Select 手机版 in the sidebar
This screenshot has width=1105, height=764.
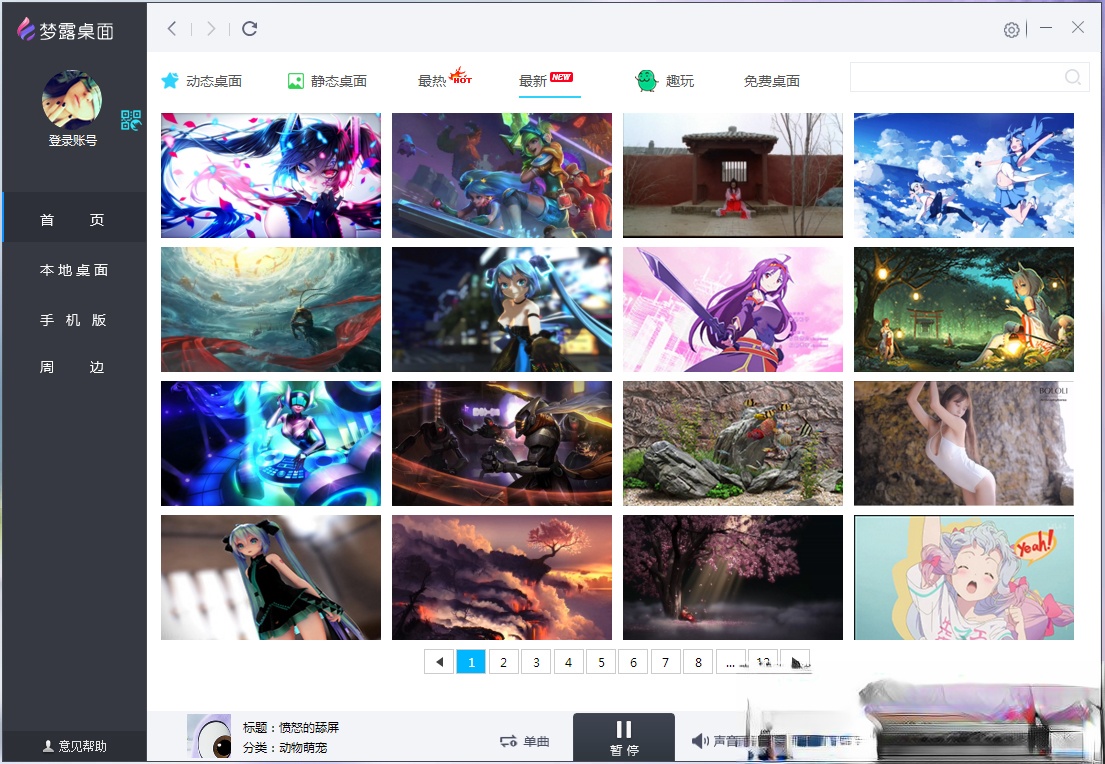tap(74, 320)
